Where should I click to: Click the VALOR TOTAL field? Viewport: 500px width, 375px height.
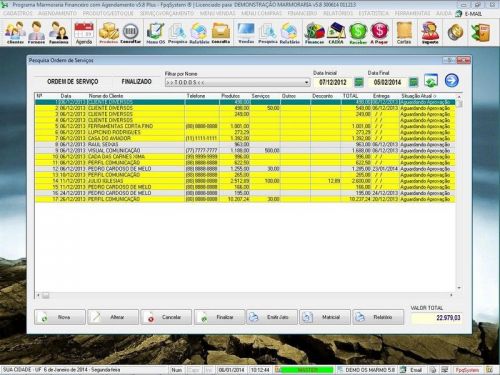pyautogui.click(x=436, y=318)
